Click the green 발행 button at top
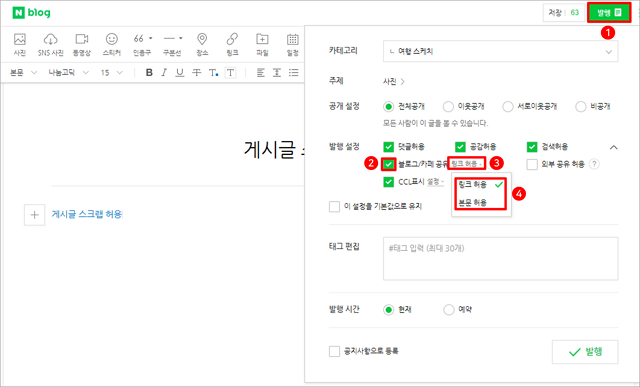 click(x=609, y=13)
